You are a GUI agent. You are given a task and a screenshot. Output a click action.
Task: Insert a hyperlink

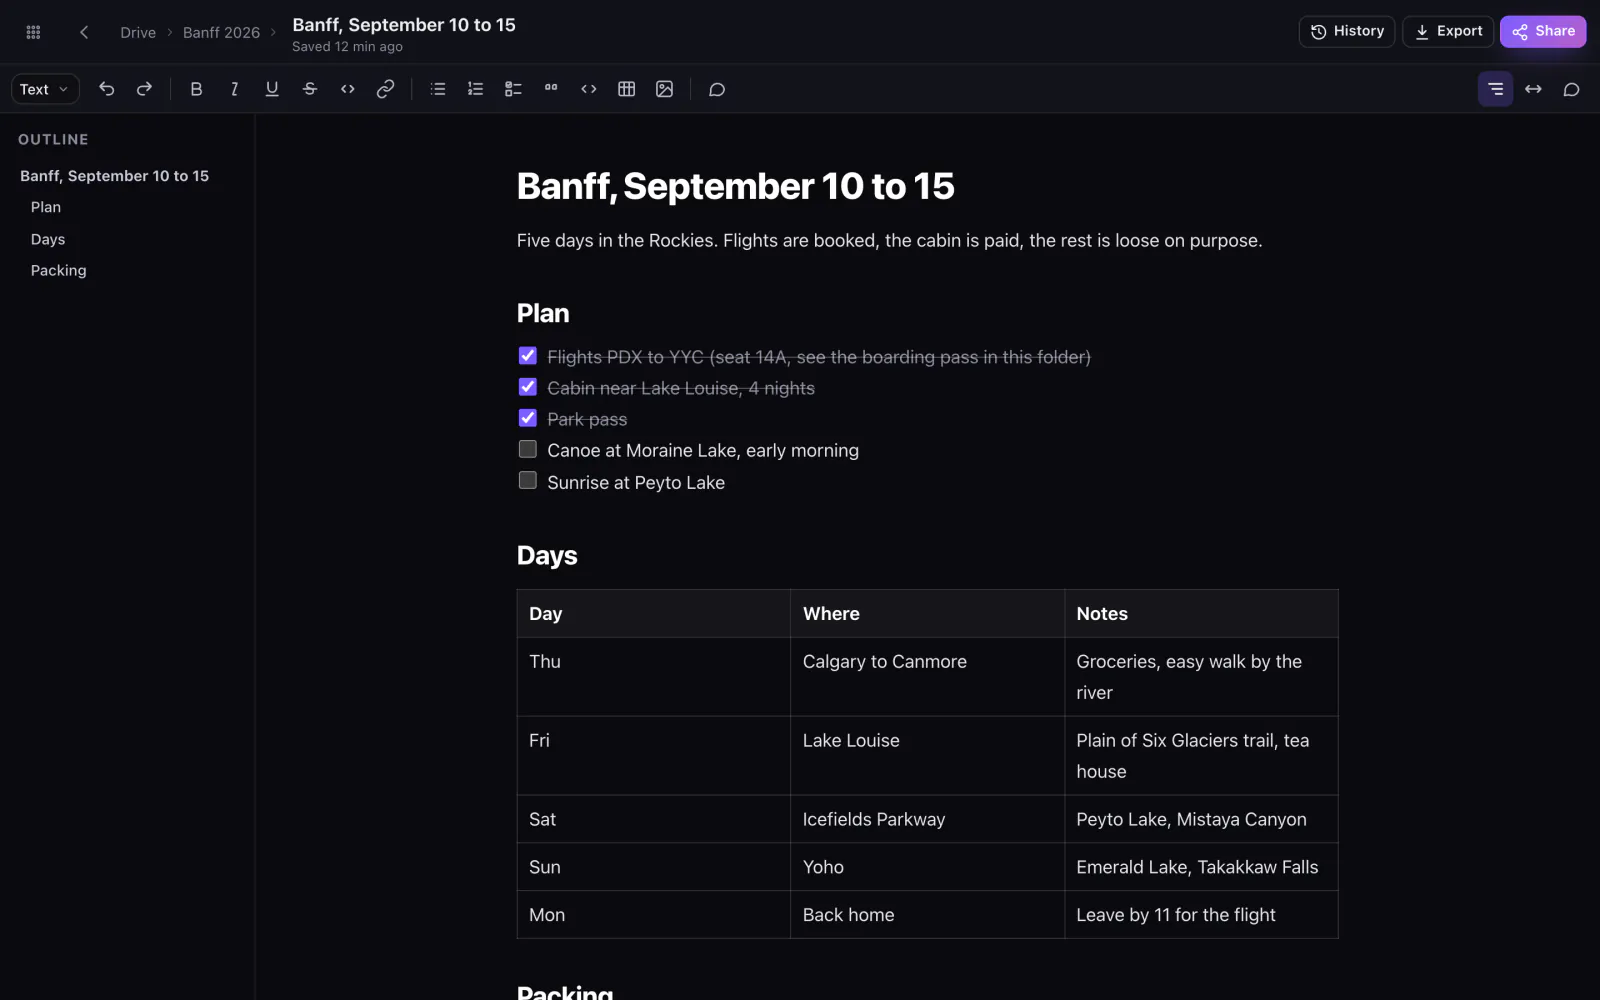click(385, 89)
